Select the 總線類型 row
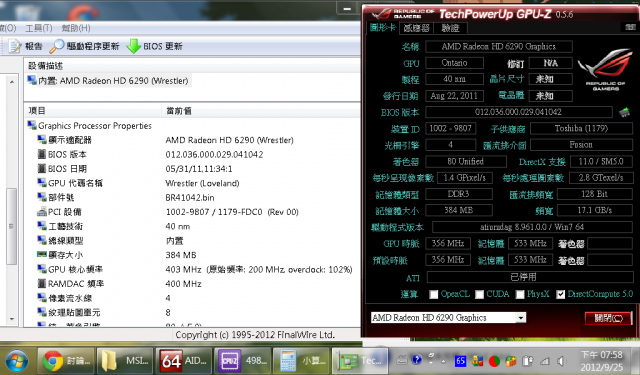 [192, 241]
